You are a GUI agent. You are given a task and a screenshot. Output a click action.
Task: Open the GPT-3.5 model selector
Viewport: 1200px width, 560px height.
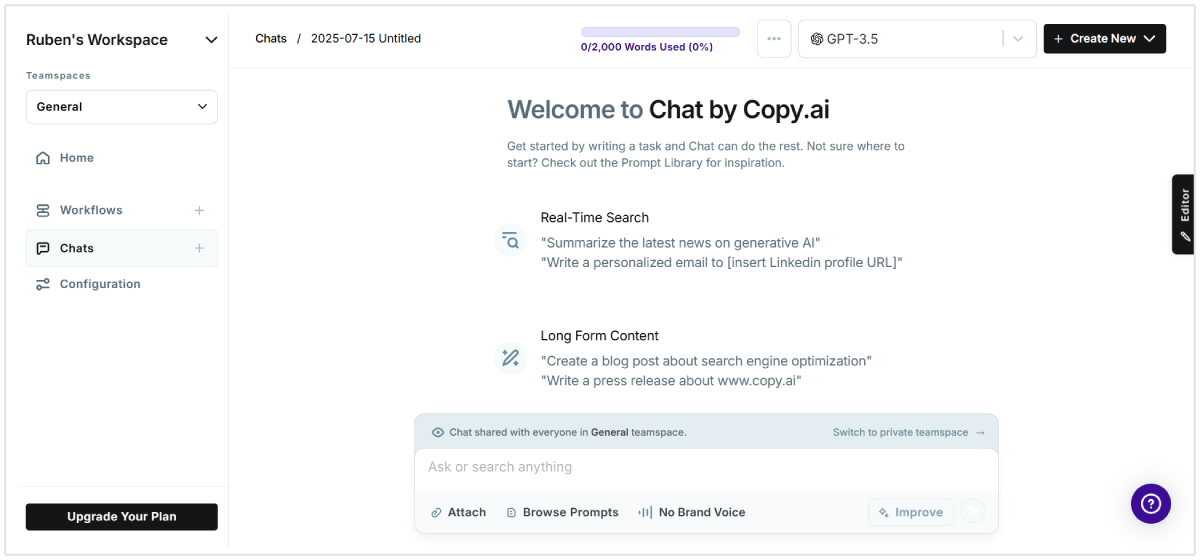(917, 39)
